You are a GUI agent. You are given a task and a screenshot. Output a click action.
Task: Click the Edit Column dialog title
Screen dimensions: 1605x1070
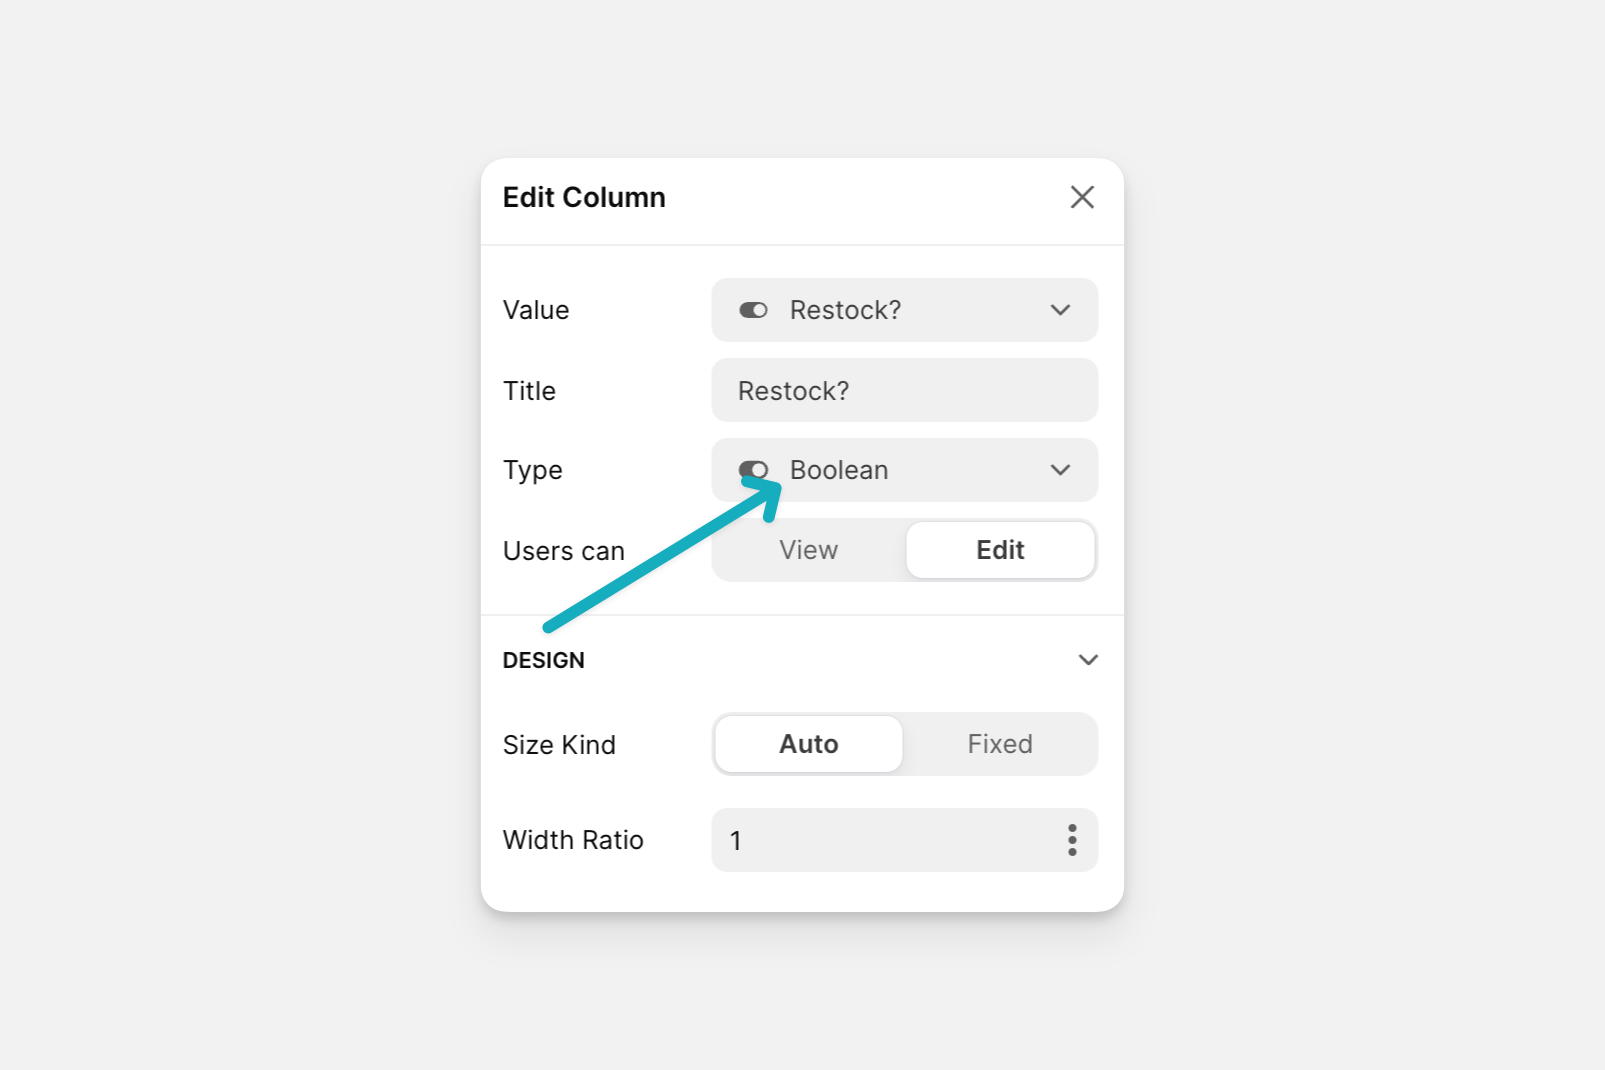(584, 197)
